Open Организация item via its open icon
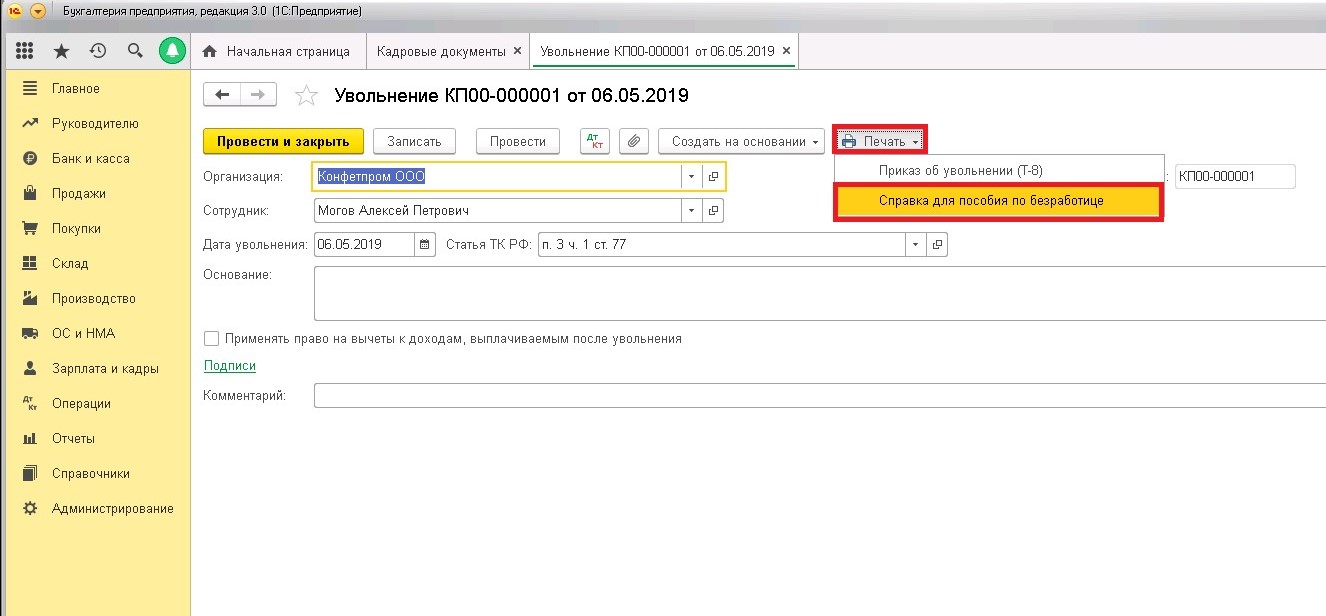Image resolution: width=1326 pixels, height=616 pixels. (714, 177)
